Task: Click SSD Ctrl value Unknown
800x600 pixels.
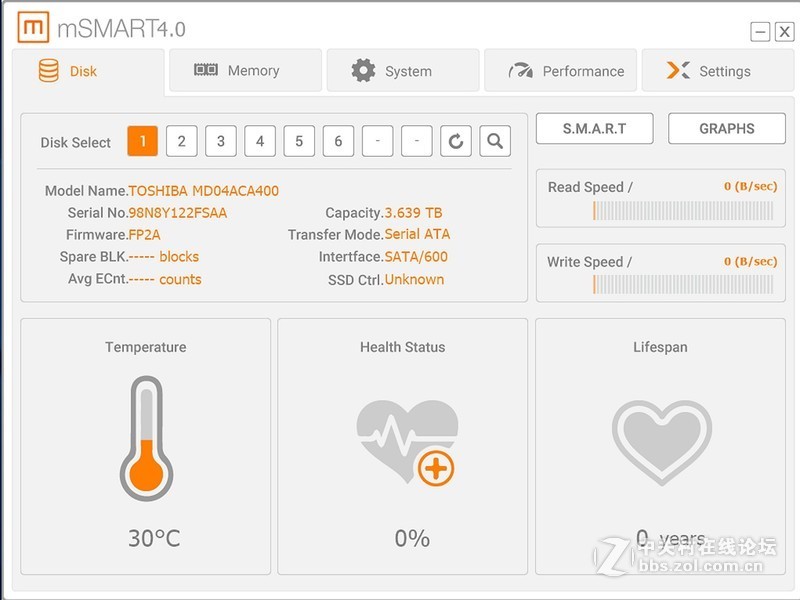Action: click(x=414, y=280)
